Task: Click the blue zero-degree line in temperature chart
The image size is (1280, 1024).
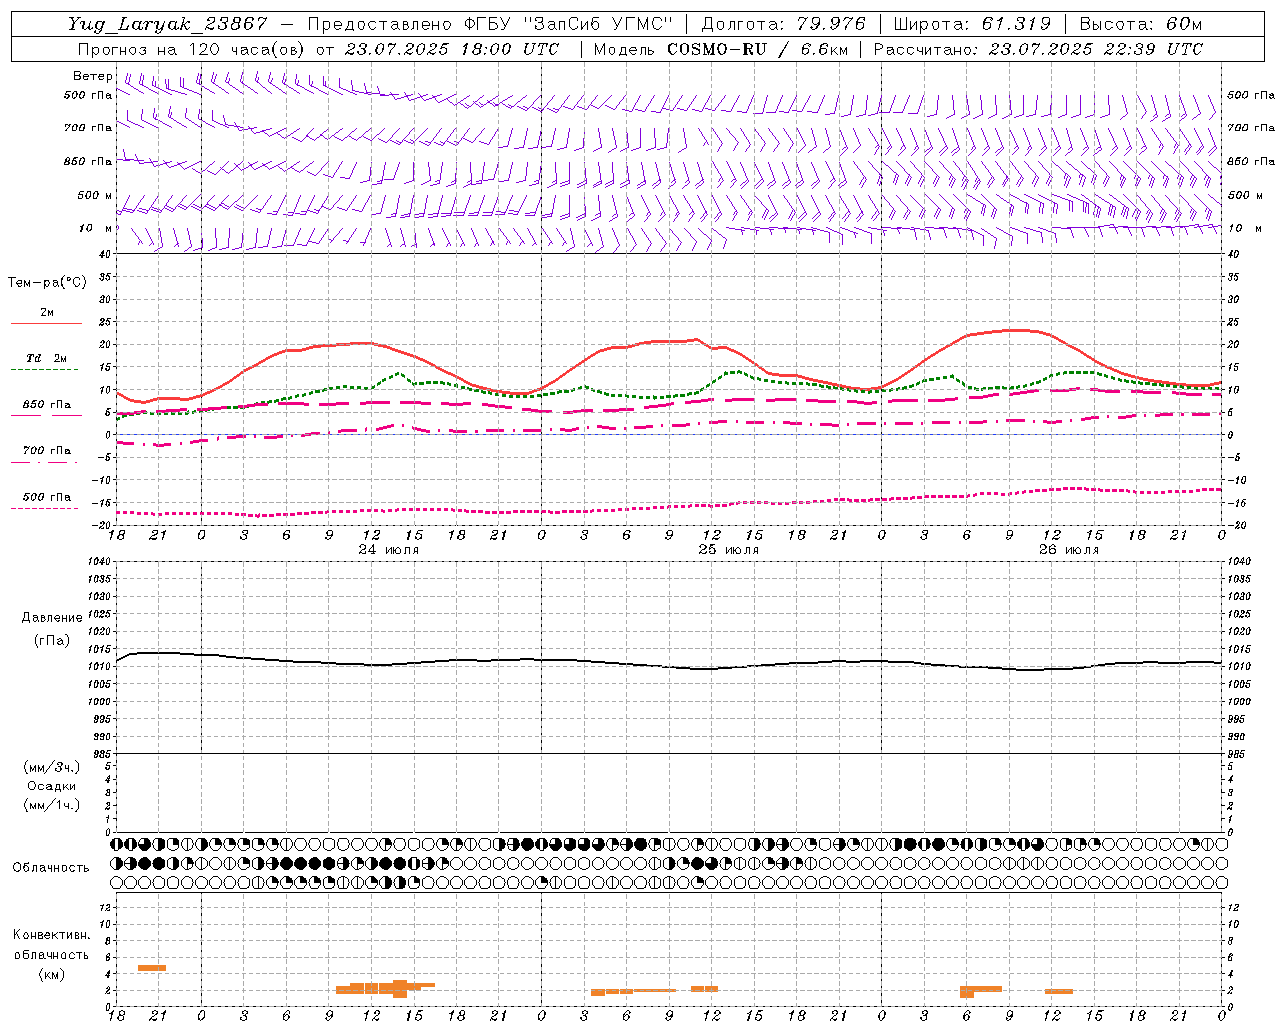Action: point(668,435)
